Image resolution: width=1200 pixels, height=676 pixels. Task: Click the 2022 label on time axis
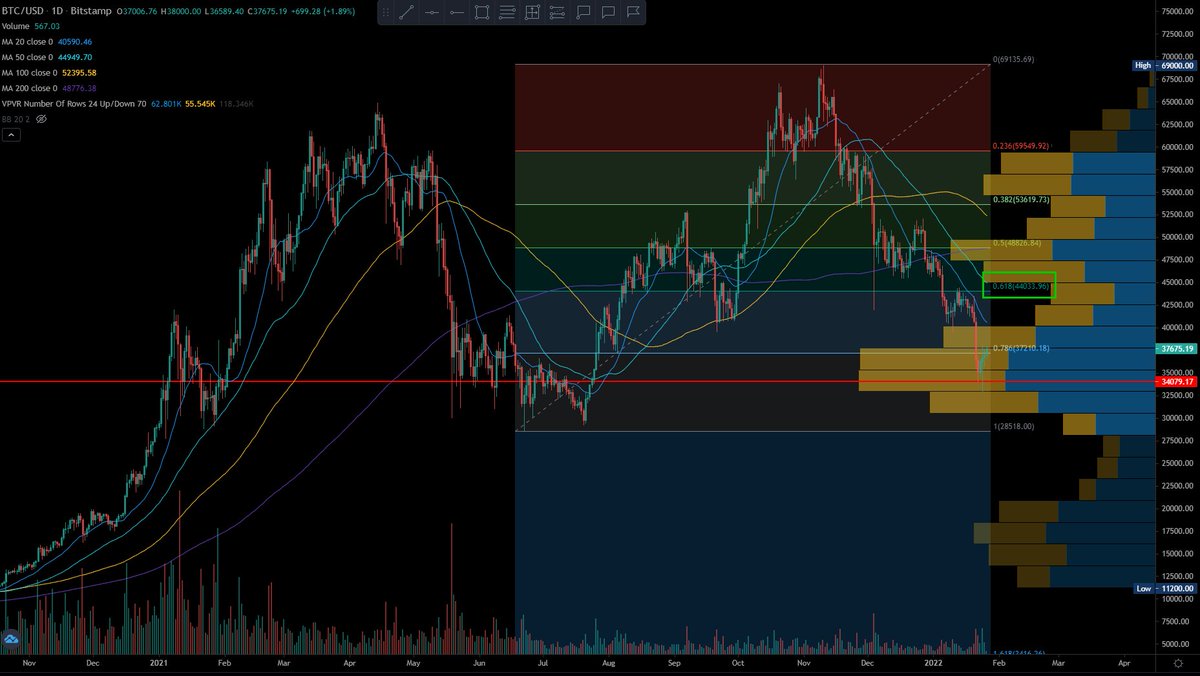[933, 663]
